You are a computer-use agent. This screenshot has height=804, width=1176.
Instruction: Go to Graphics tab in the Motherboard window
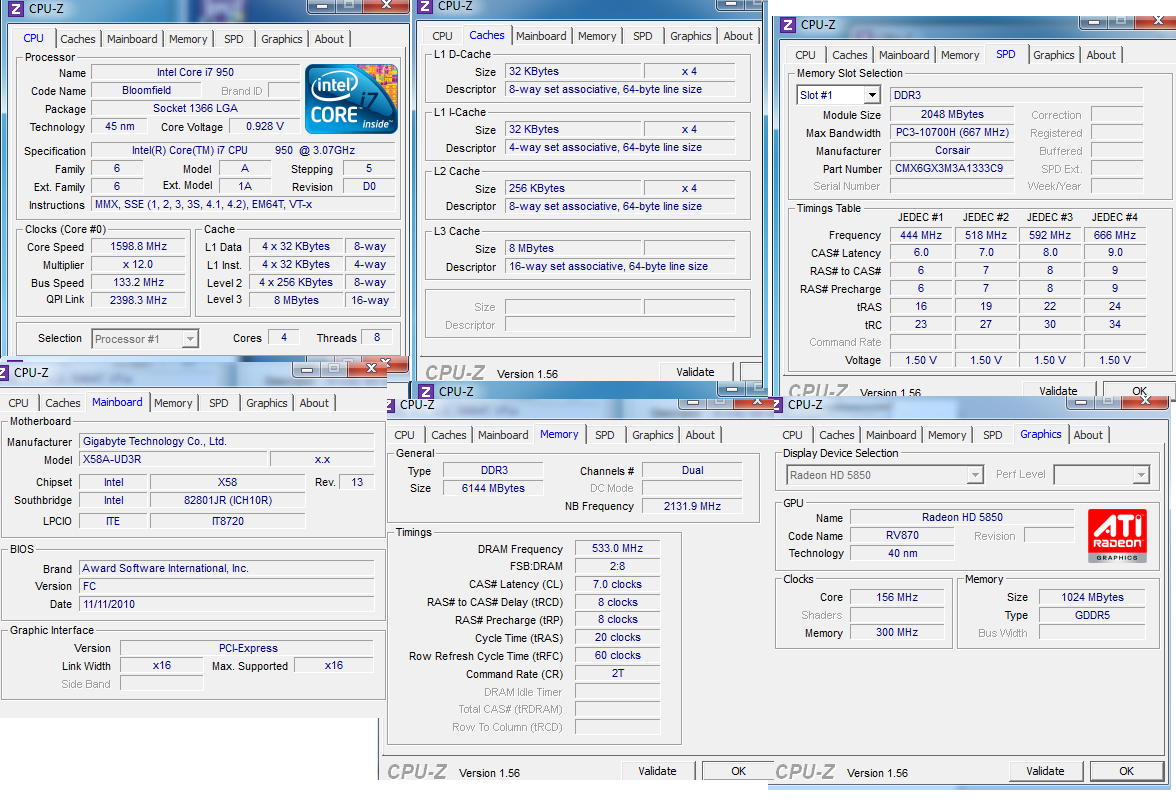[267, 404]
